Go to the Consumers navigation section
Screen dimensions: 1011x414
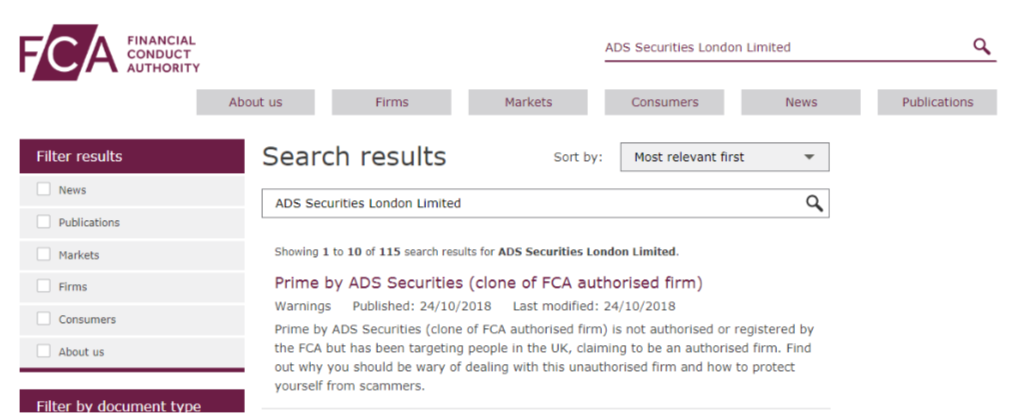[664, 102]
